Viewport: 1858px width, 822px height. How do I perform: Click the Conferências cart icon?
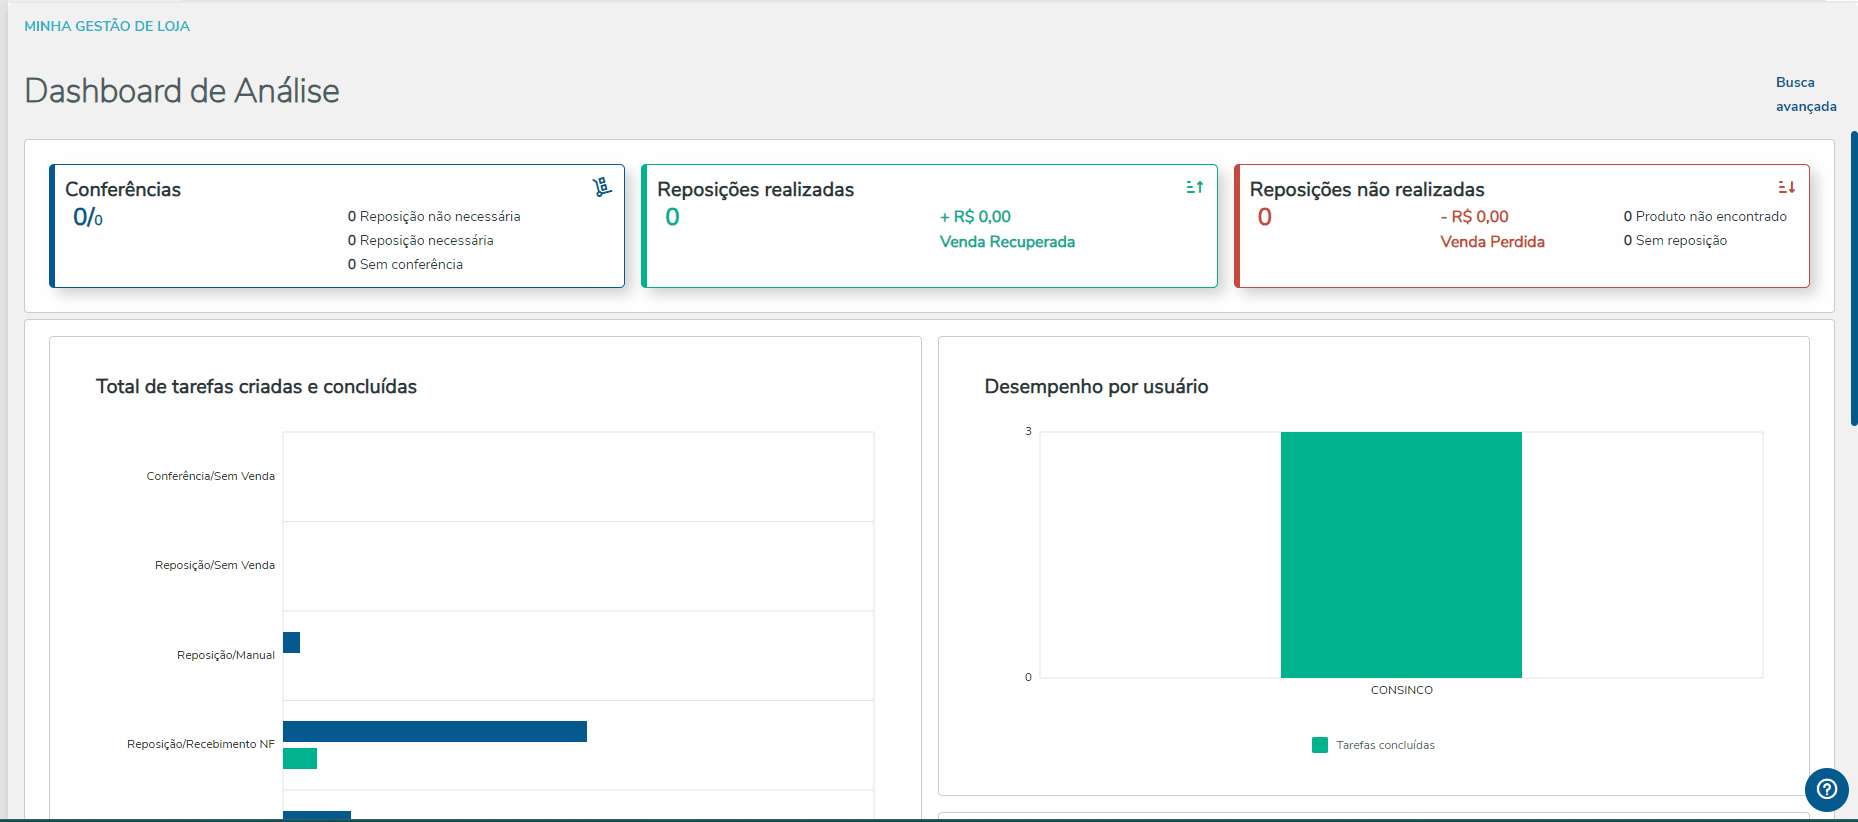602,187
